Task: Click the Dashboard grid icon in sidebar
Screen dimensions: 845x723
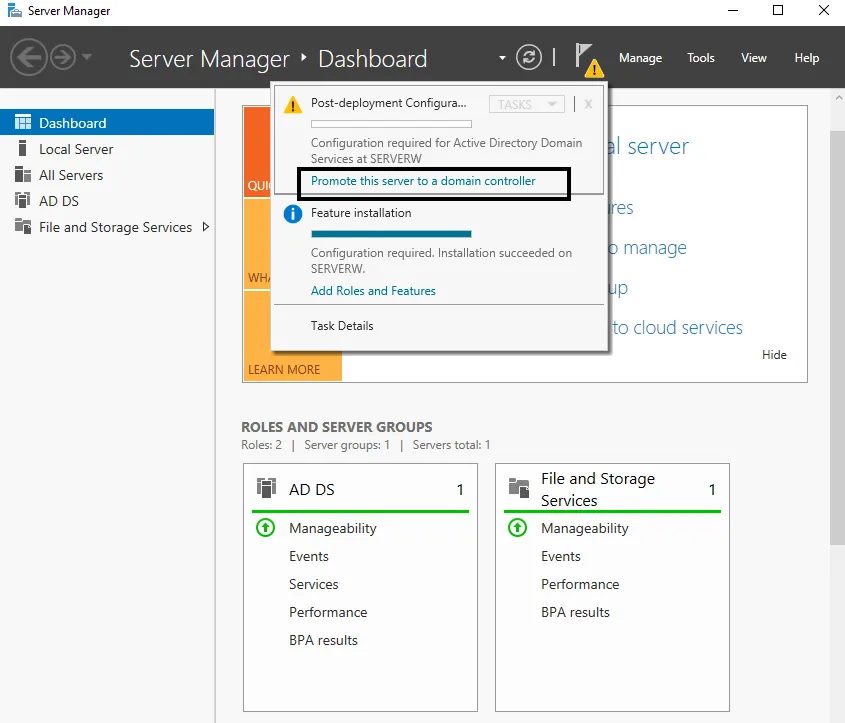Action: (23, 122)
